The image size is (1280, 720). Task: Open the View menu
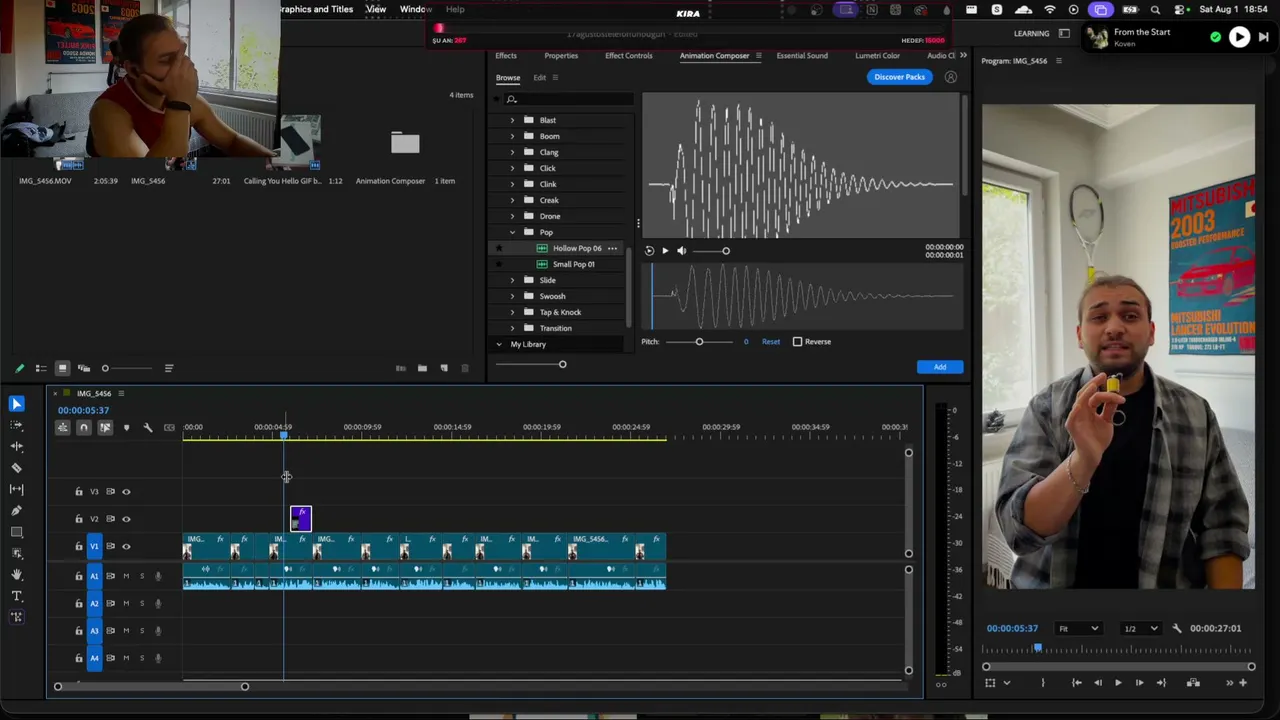(376, 9)
